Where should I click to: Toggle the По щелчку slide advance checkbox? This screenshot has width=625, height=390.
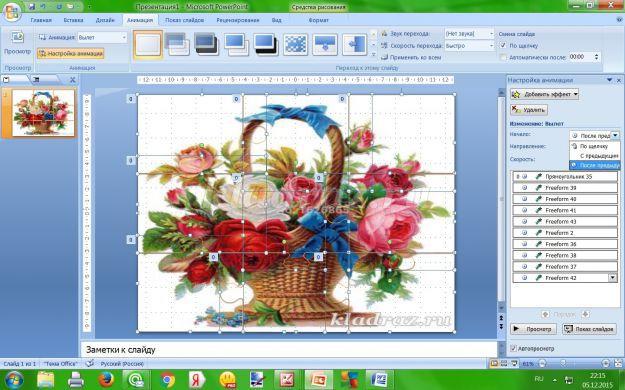503,45
